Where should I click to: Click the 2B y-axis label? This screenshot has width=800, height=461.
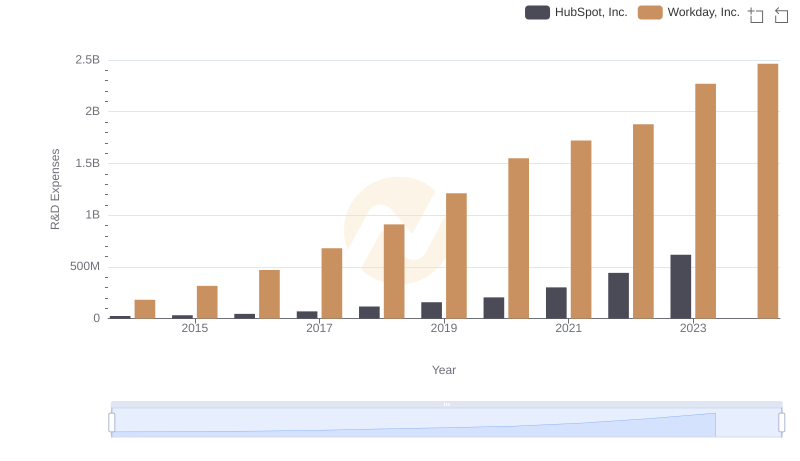click(x=92, y=111)
